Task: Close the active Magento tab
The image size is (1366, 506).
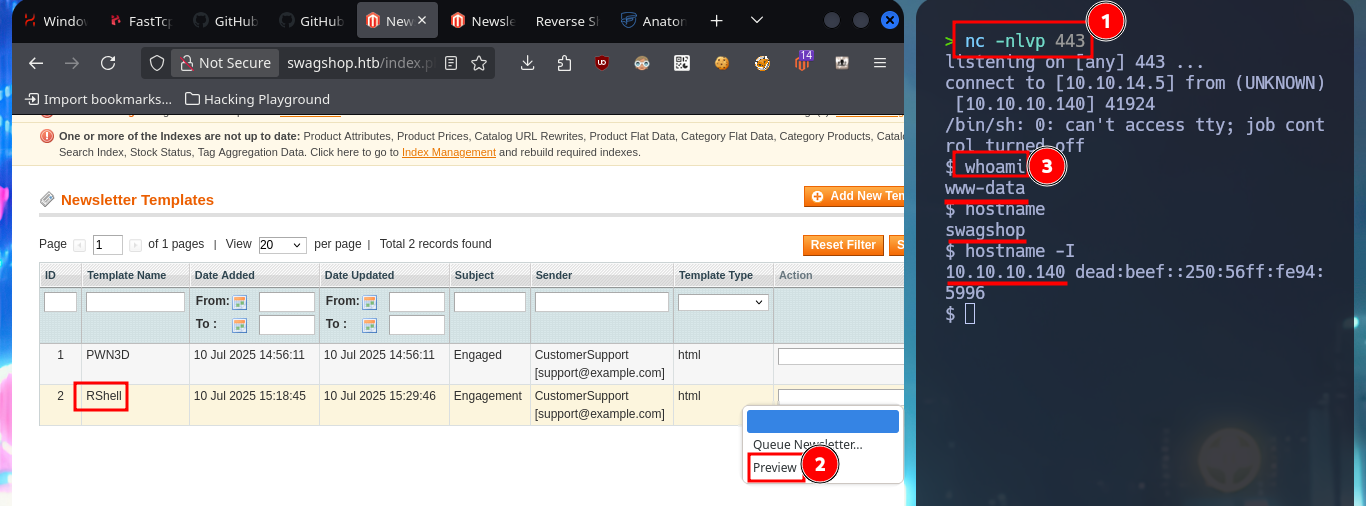Action: point(423,21)
